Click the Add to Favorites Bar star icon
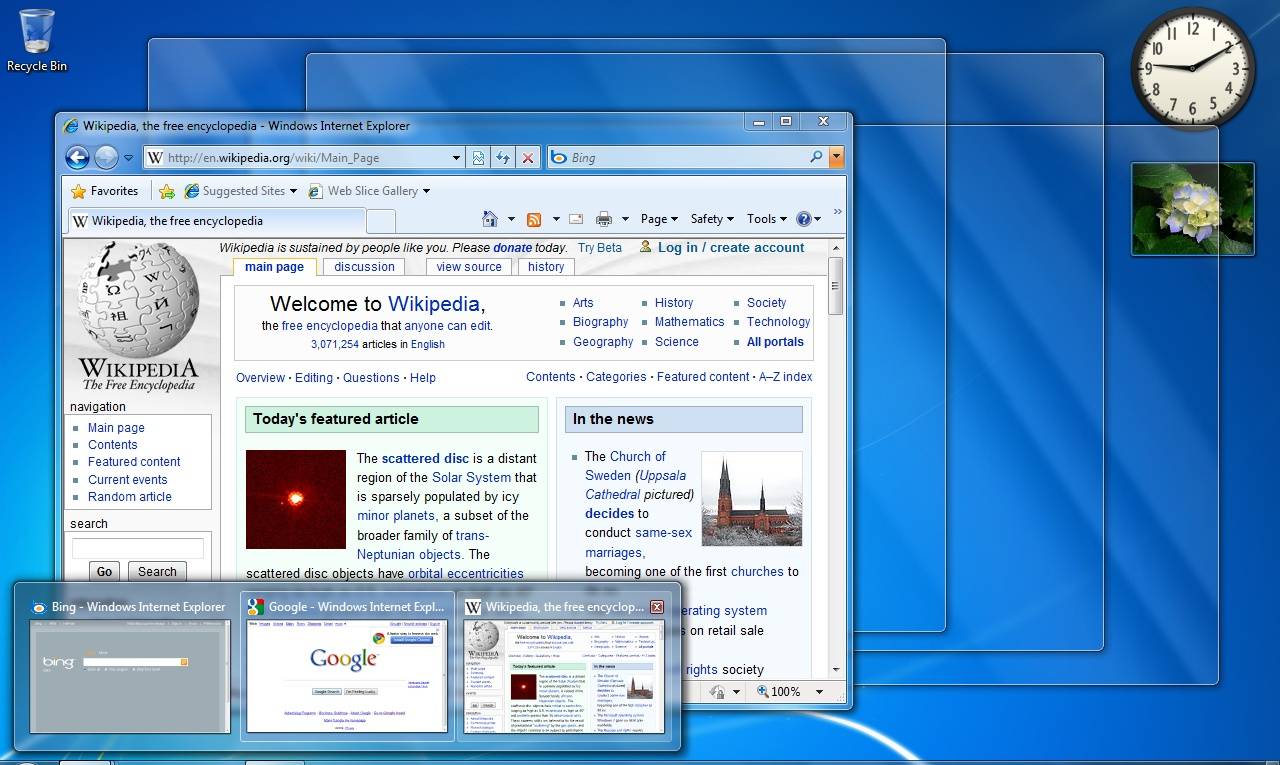This screenshot has width=1280, height=765. pos(167,191)
